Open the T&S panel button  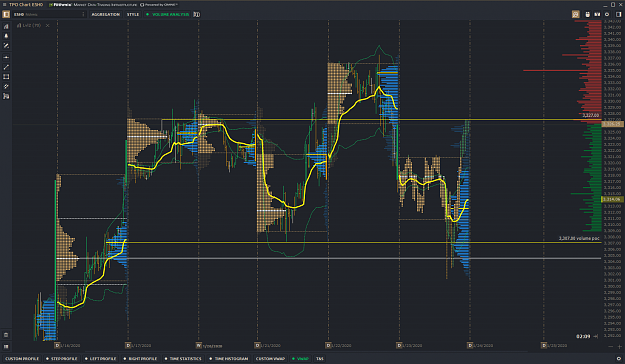tap(320, 359)
